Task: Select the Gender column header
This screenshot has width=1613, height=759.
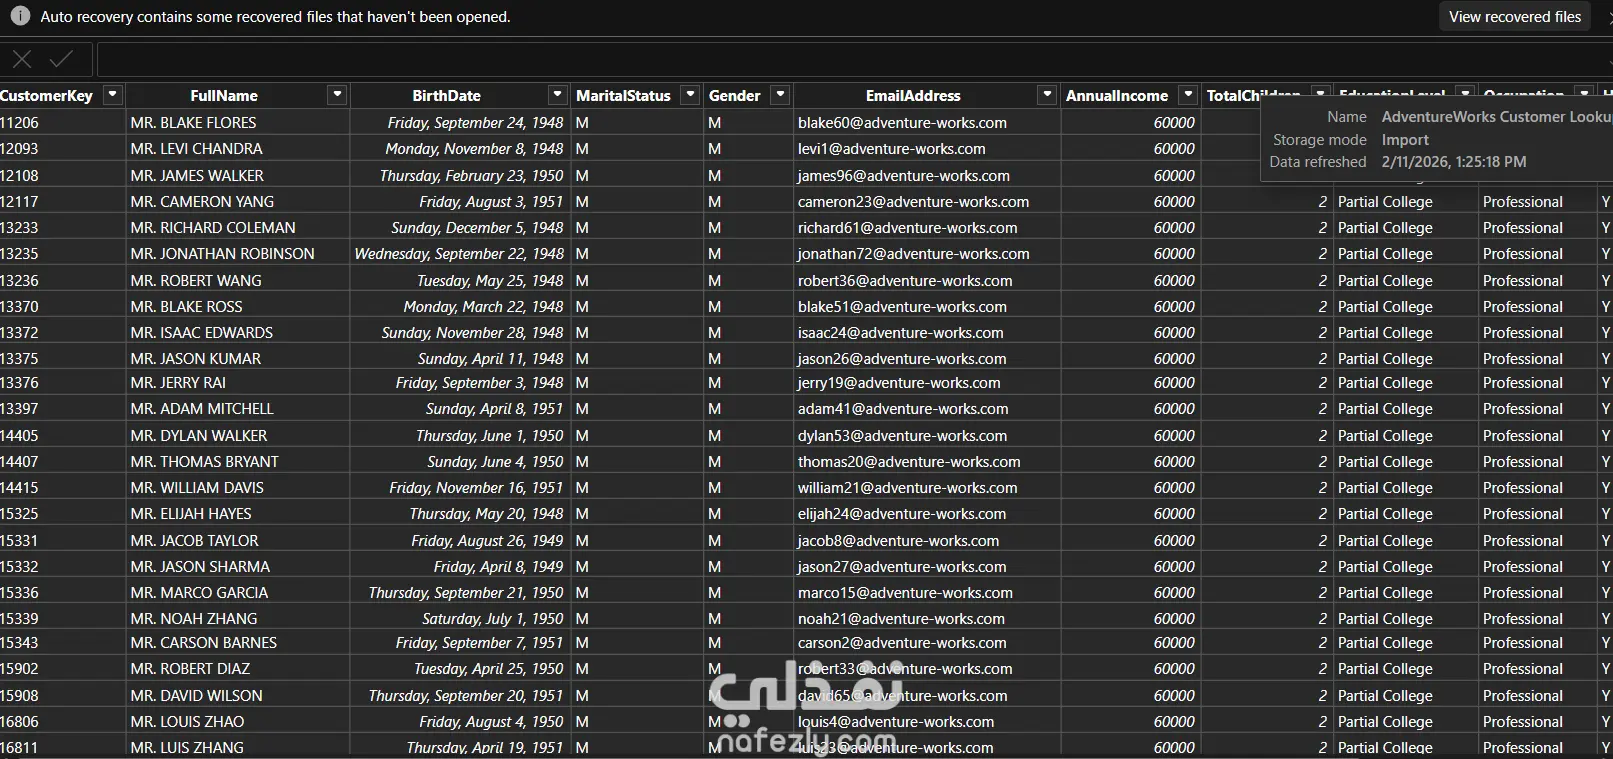Action: pyautogui.click(x=735, y=96)
